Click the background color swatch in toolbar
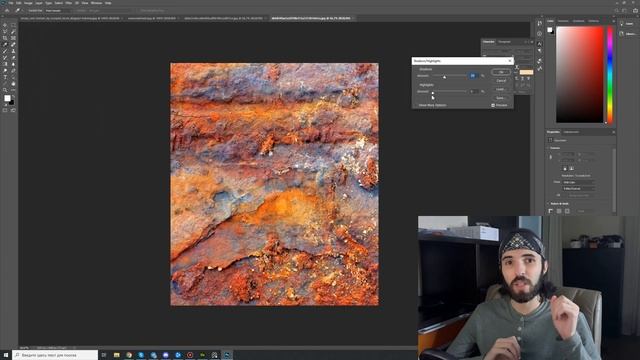 11,102
